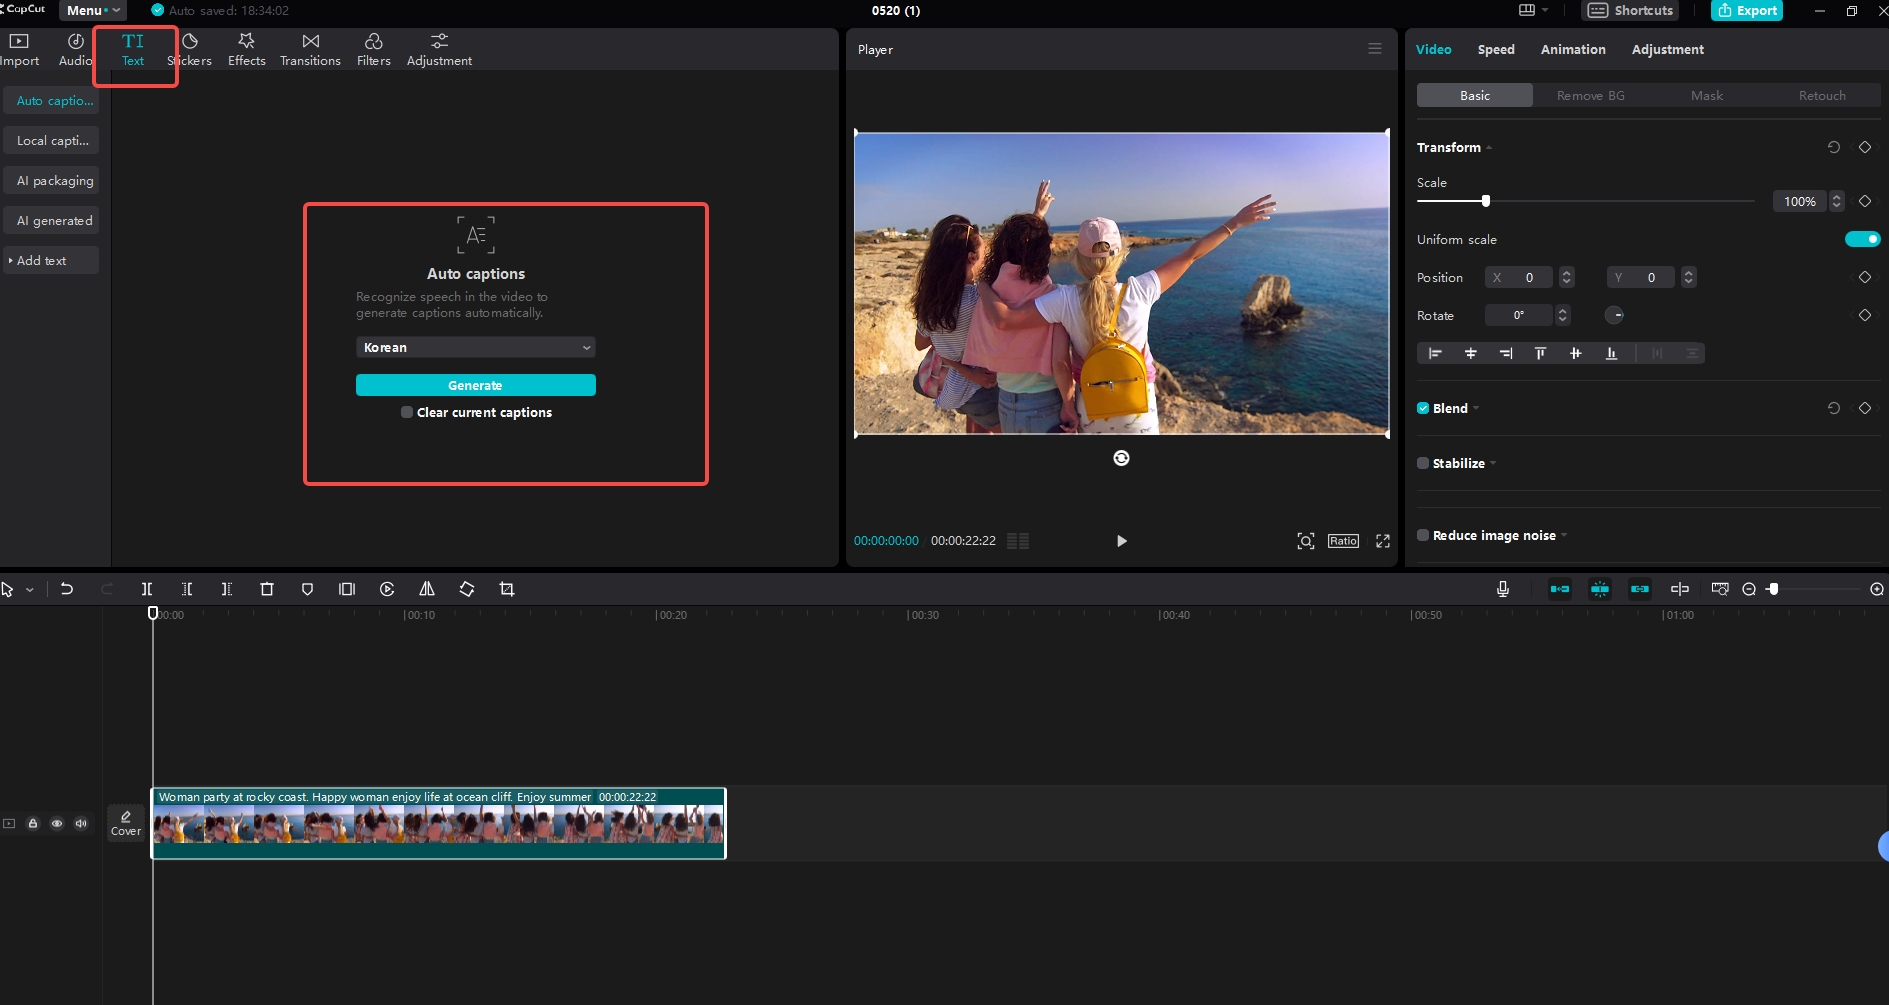Image resolution: width=1889 pixels, height=1005 pixels.
Task: Open the Effects panel
Action: [x=246, y=48]
